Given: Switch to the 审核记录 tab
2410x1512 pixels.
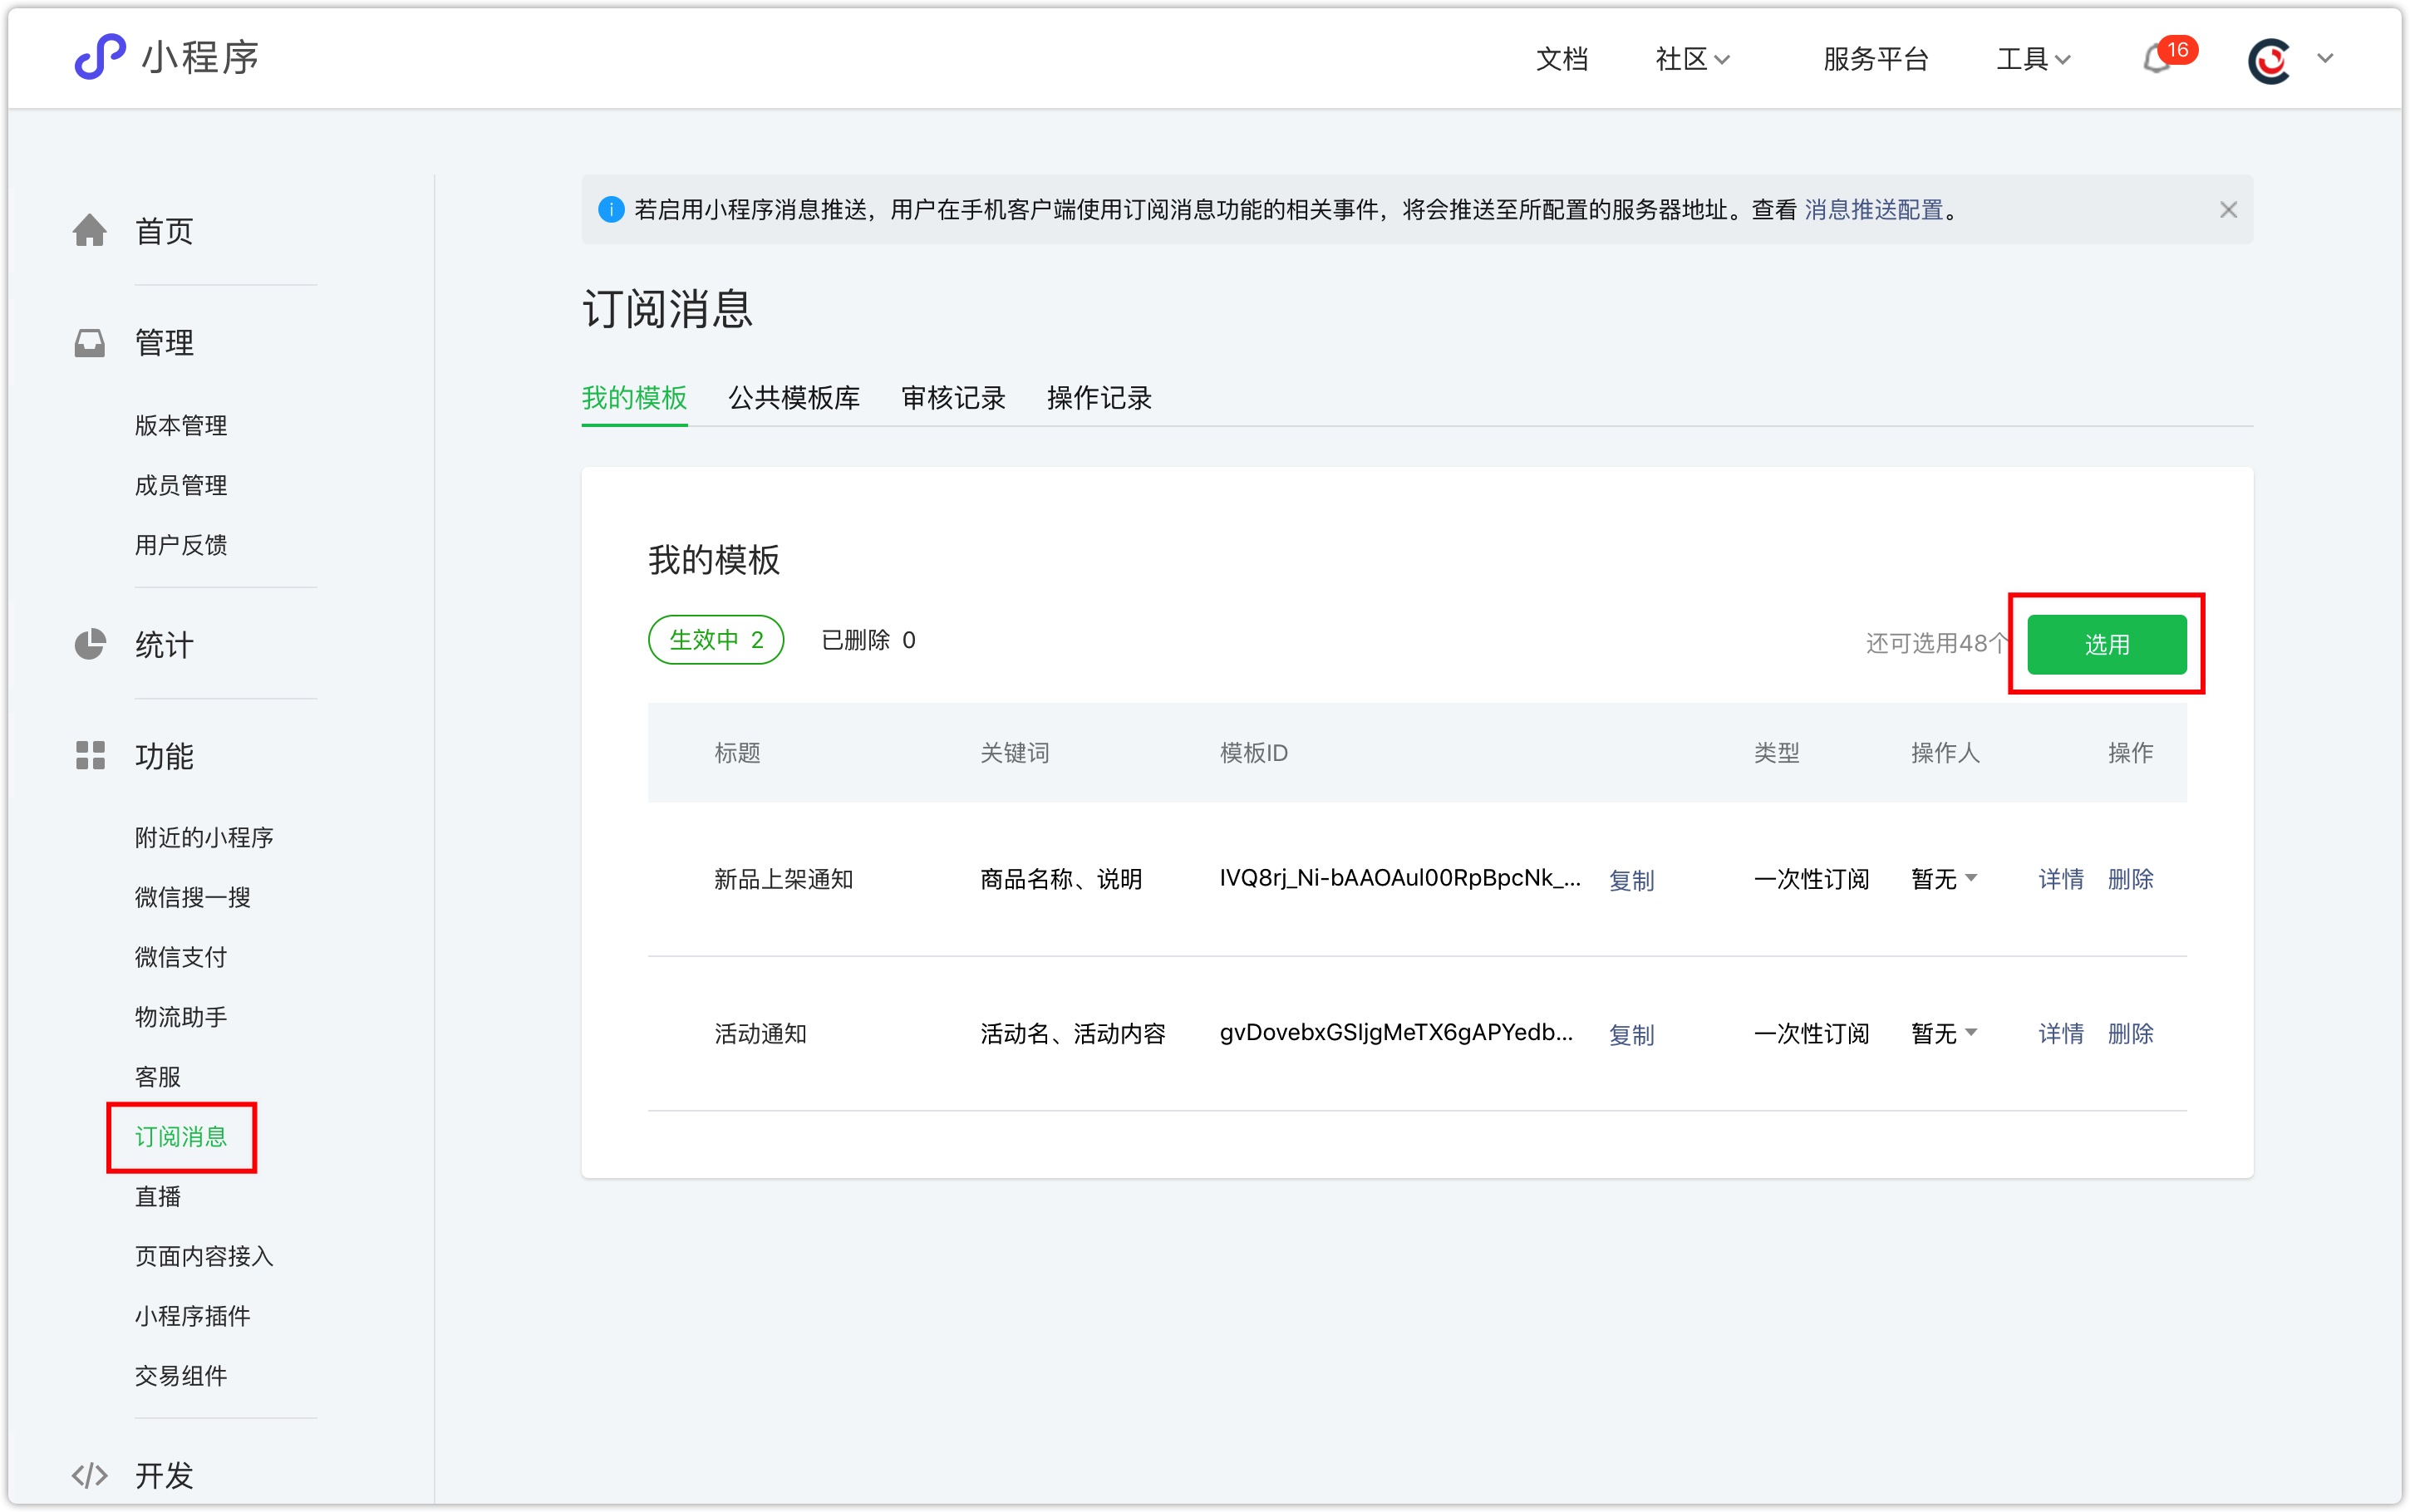Looking at the screenshot, I should coord(953,398).
